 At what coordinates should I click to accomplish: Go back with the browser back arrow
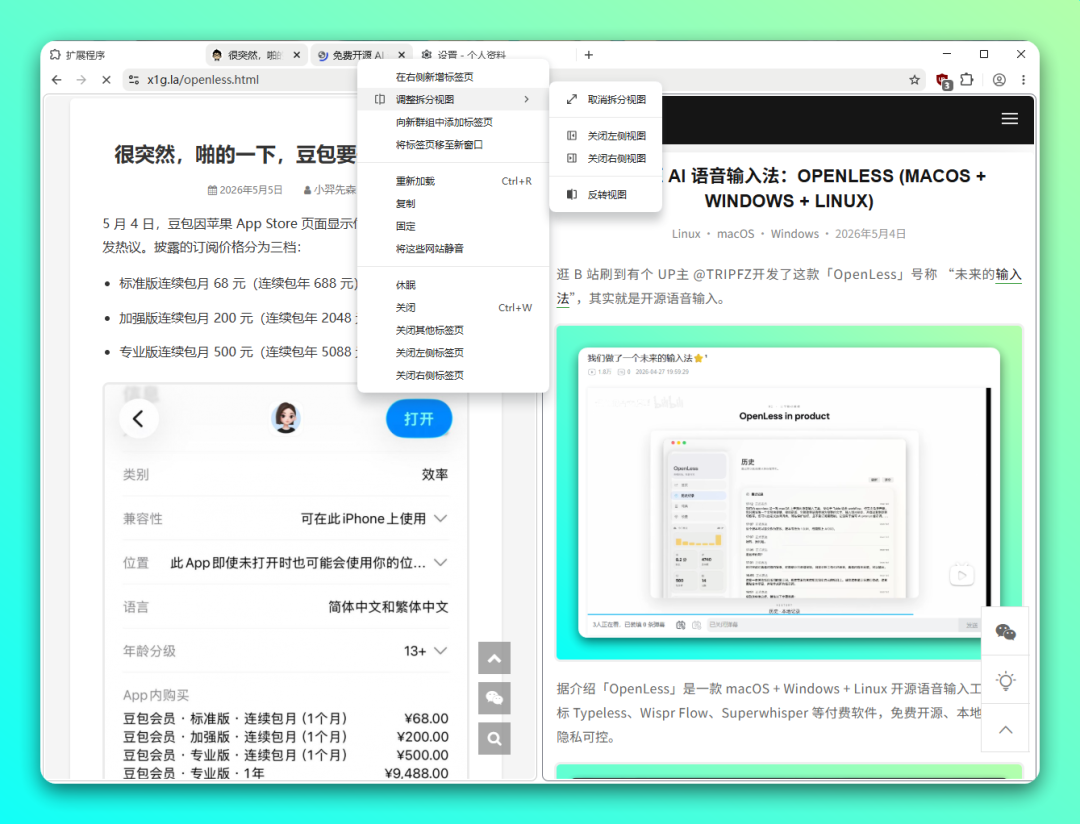(56, 80)
